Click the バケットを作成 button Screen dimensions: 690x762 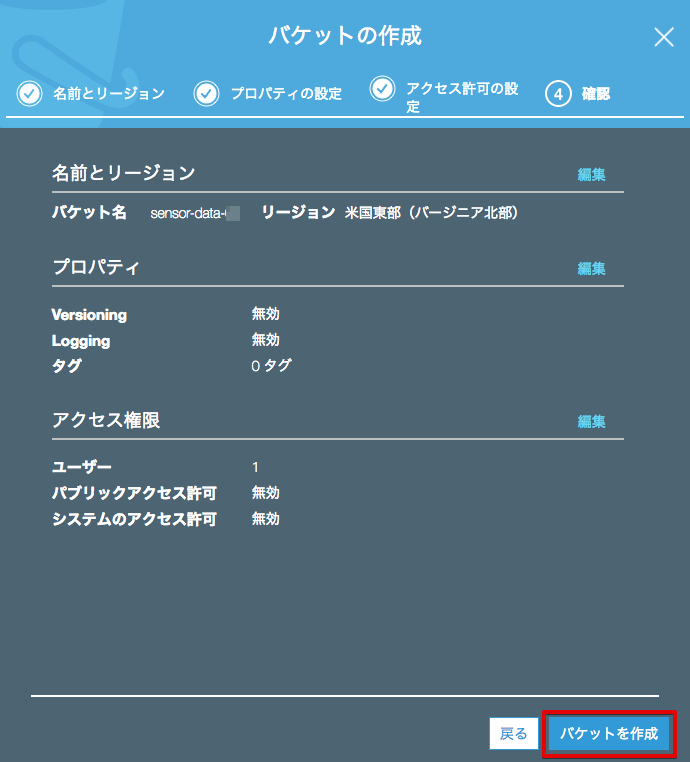coord(609,733)
